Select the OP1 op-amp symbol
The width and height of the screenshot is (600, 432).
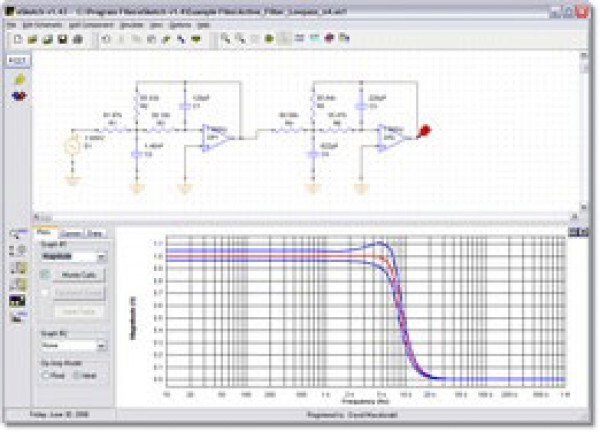click(218, 138)
